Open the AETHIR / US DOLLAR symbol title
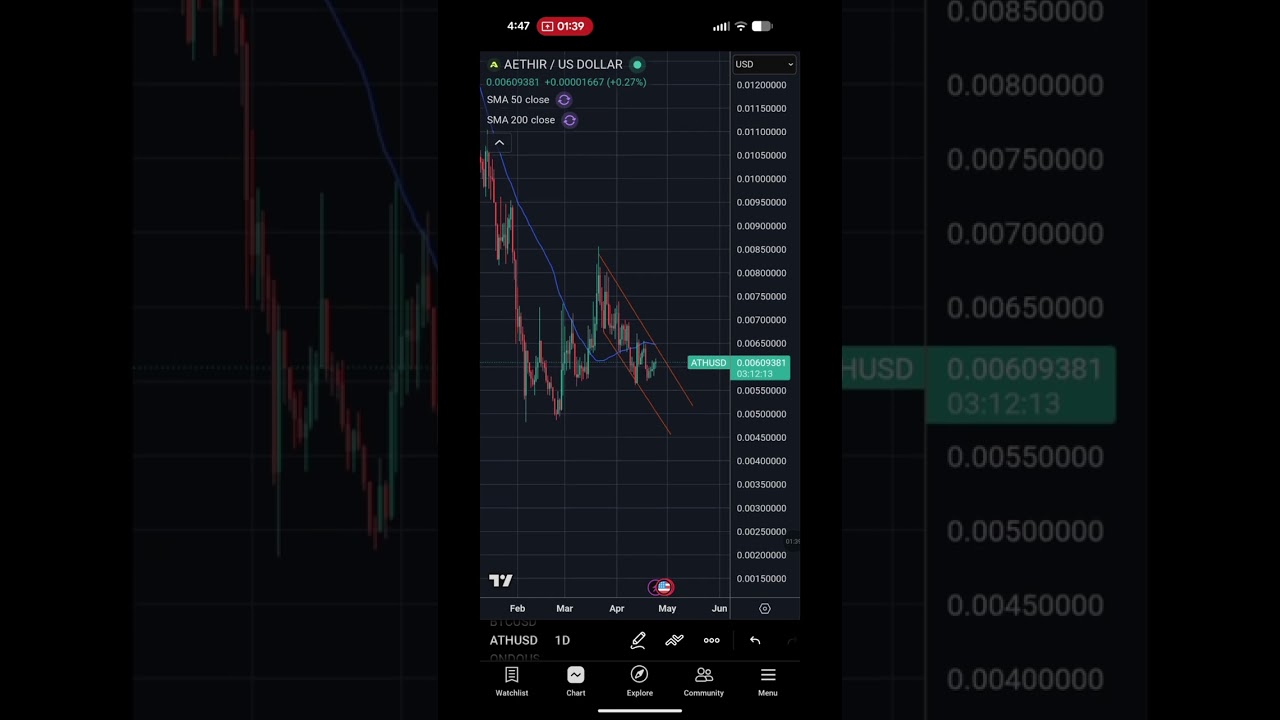 pyautogui.click(x=563, y=64)
